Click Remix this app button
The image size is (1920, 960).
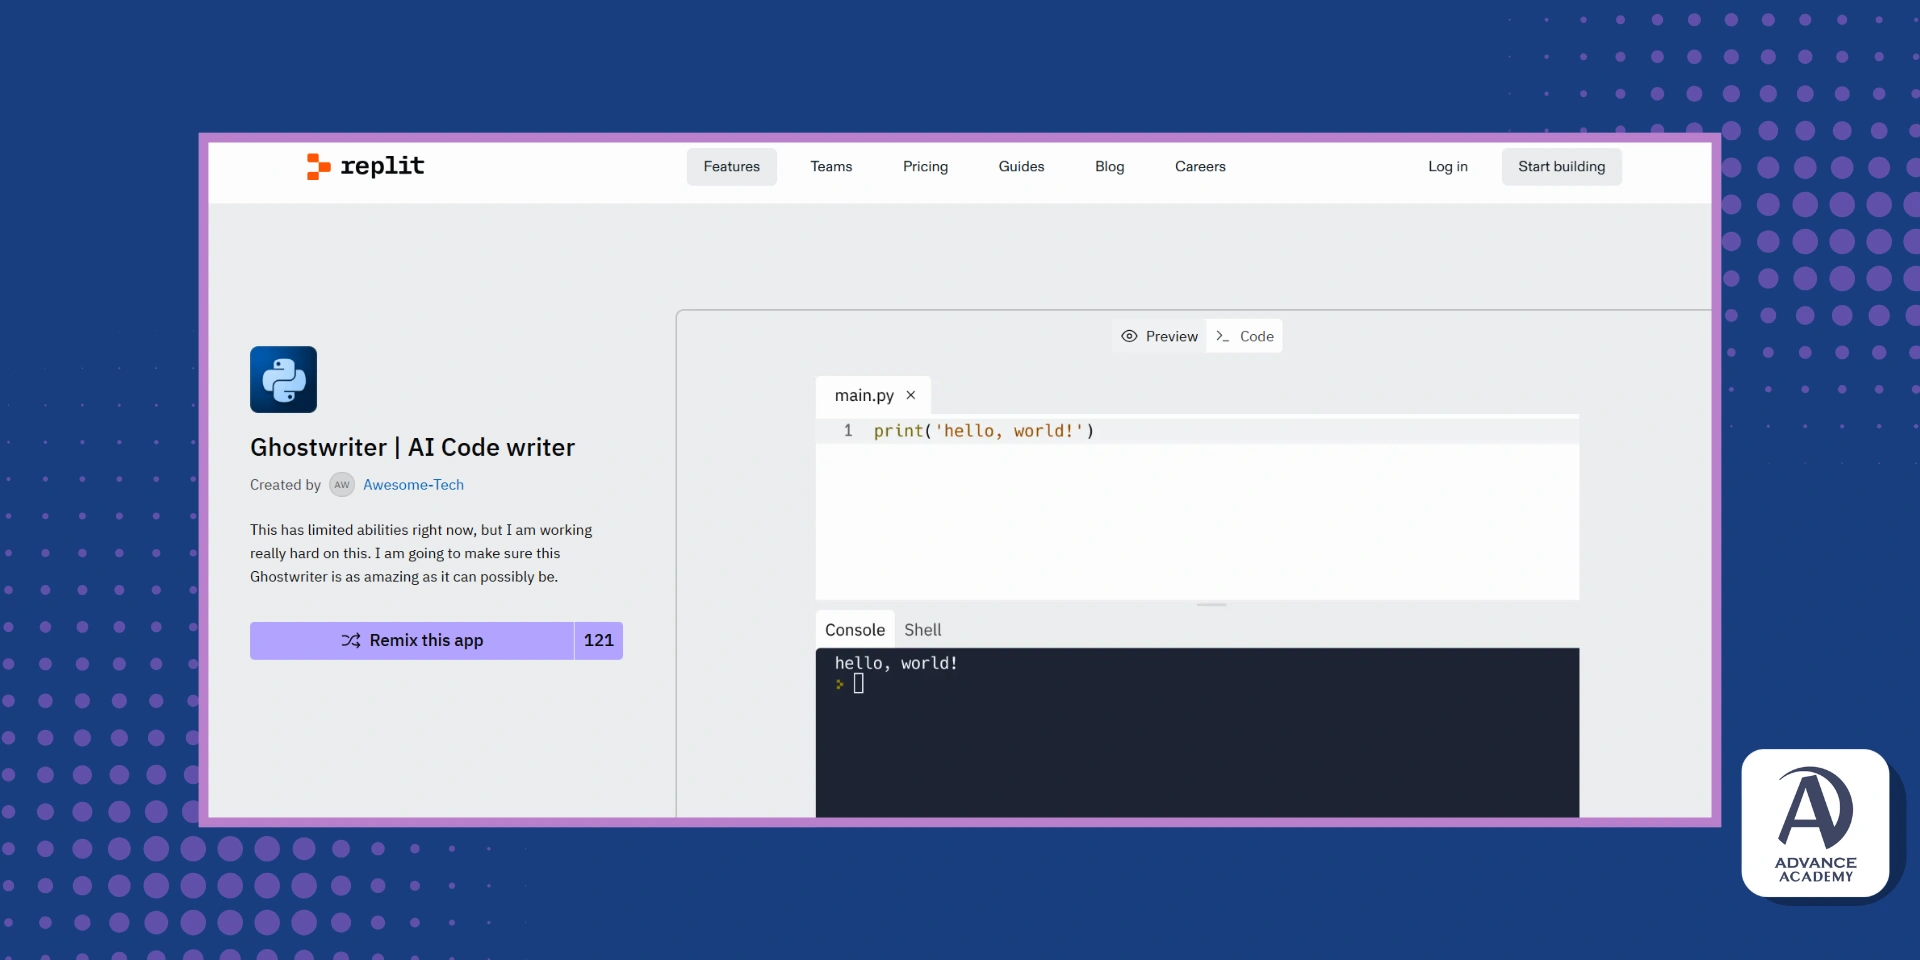[411, 641]
